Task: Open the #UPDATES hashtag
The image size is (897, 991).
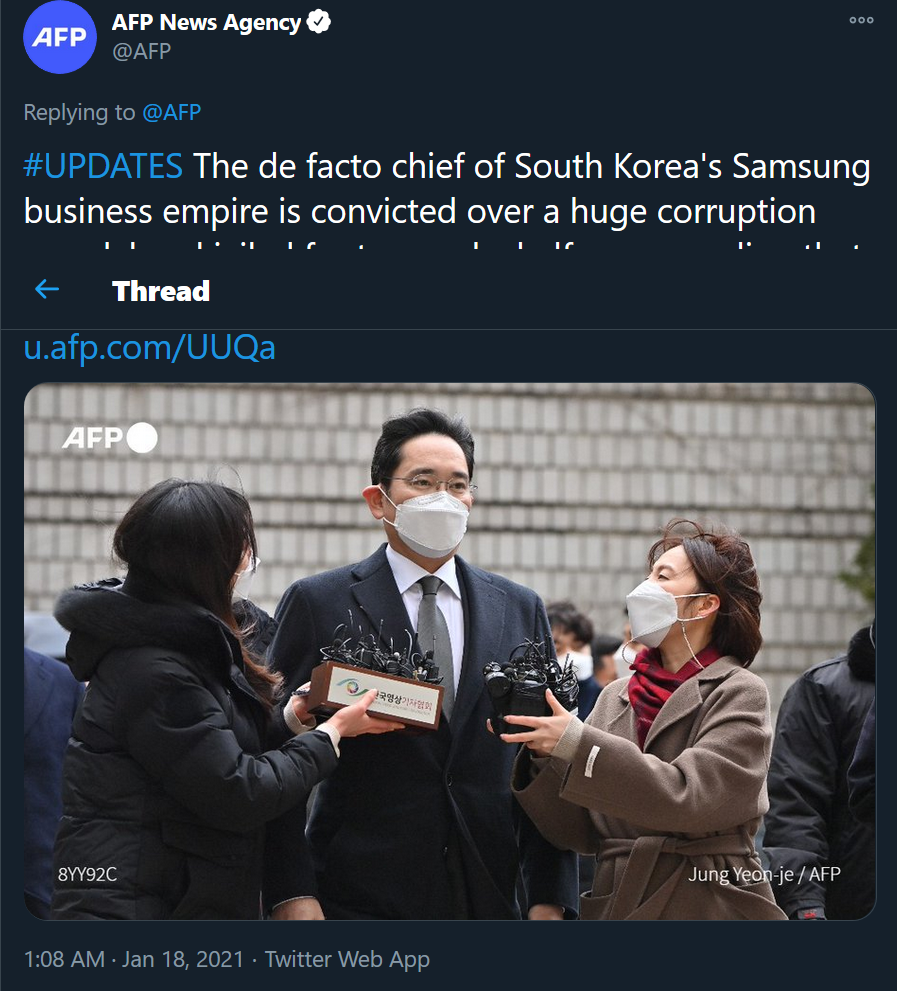Action: pyautogui.click(x=103, y=166)
